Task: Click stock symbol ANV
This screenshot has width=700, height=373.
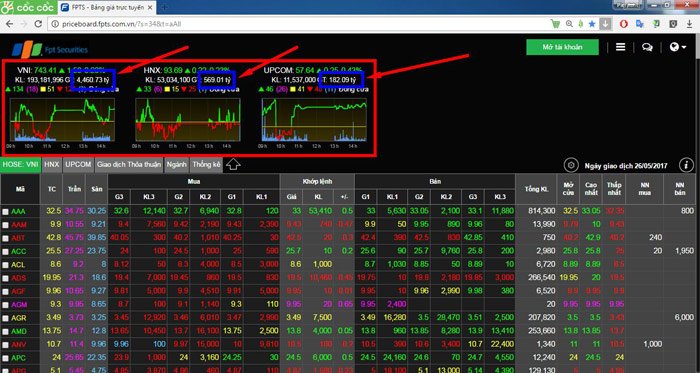Action: click(x=18, y=345)
